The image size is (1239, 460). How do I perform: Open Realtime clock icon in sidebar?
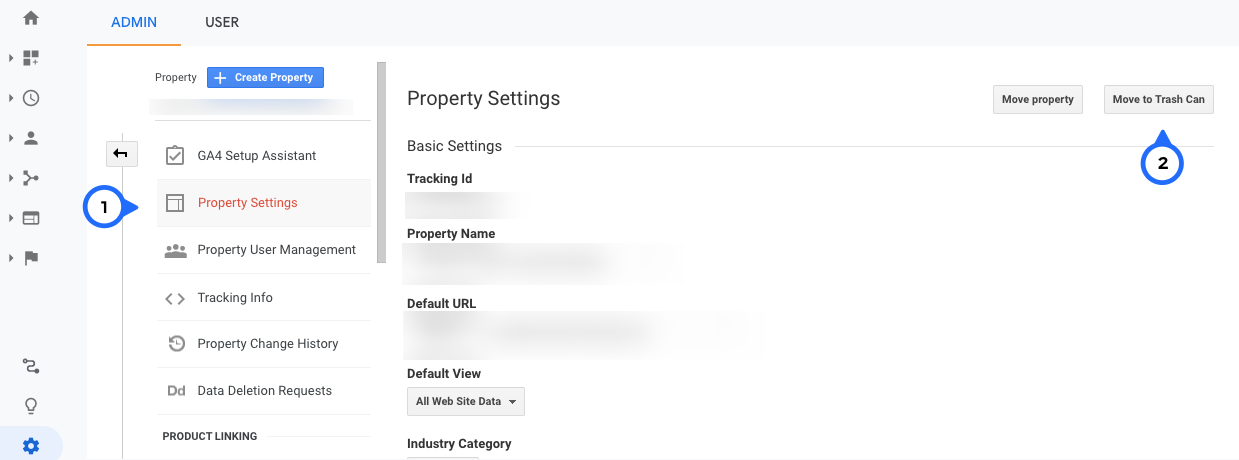(x=30, y=98)
